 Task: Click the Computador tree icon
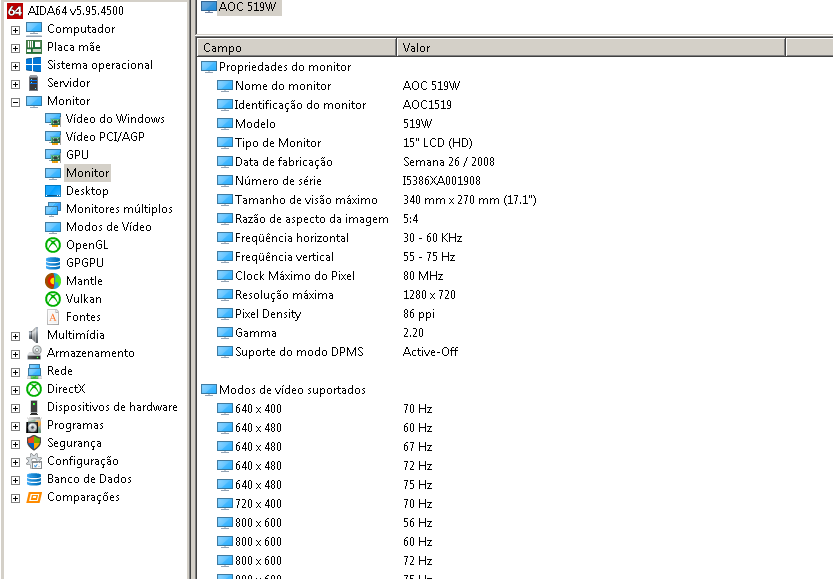tap(34, 29)
